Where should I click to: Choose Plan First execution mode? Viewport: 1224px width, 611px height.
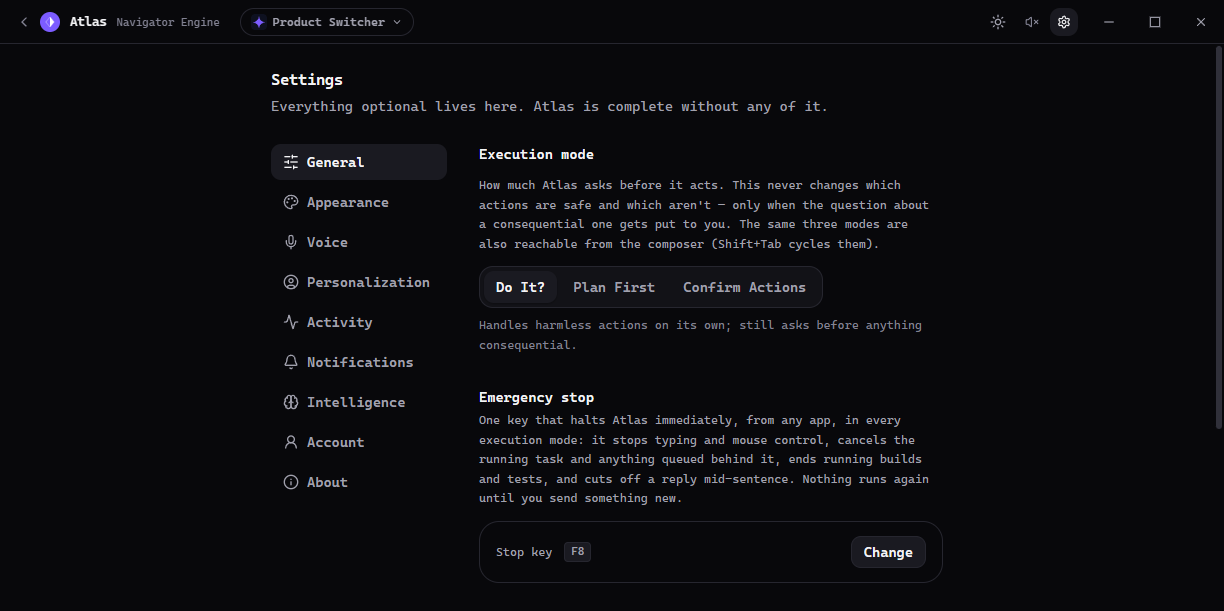click(614, 287)
